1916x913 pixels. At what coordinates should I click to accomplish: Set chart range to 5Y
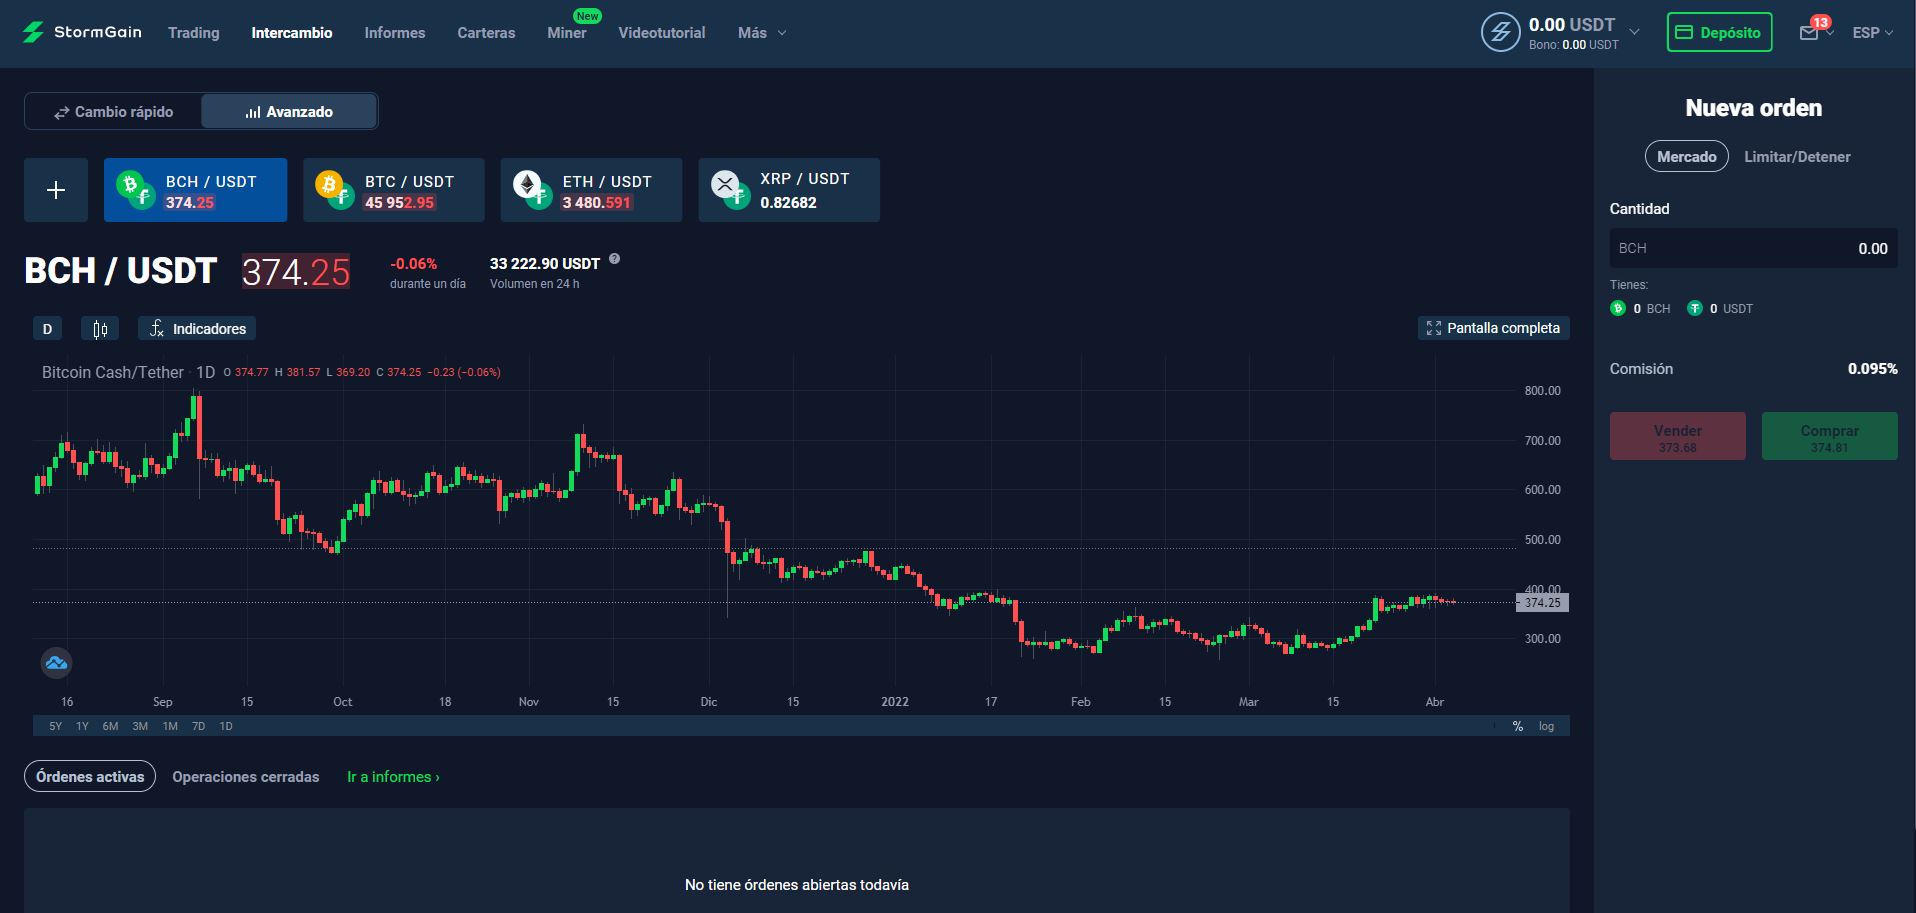point(55,726)
